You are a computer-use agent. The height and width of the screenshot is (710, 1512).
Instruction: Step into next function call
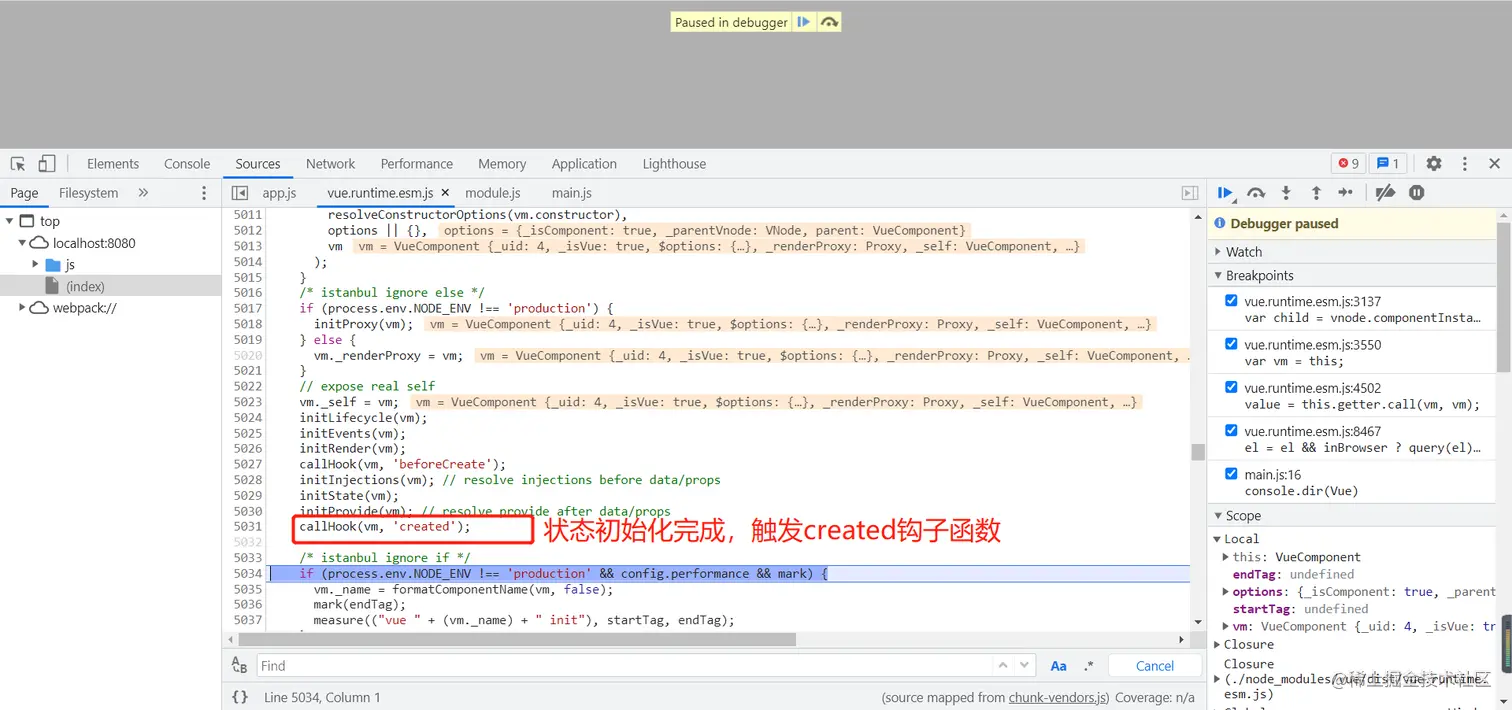point(1286,193)
